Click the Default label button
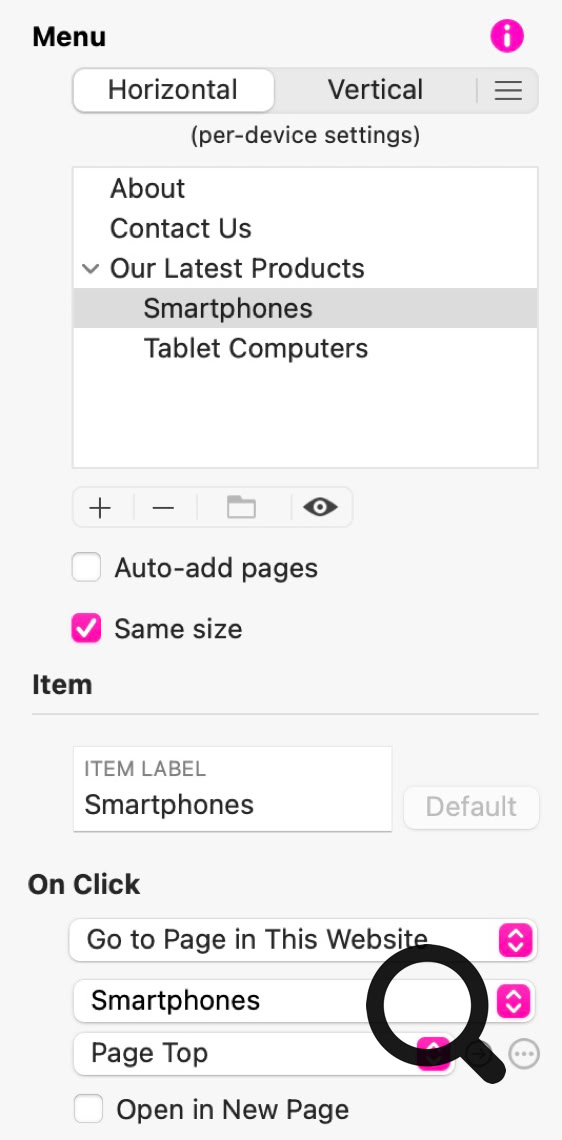The image size is (562, 1140). [x=471, y=807]
